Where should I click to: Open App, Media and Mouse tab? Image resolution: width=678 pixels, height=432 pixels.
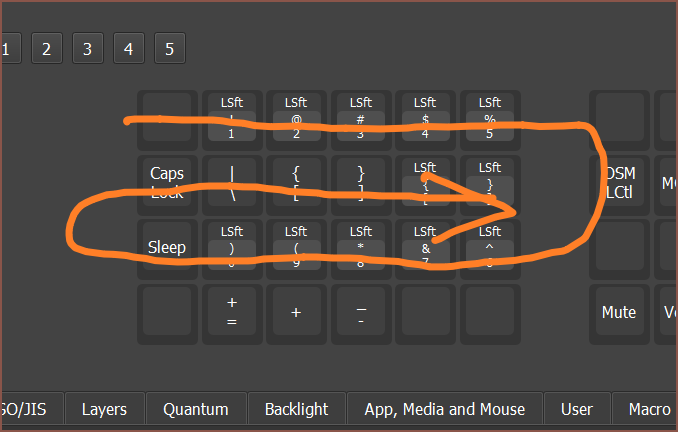click(x=445, y=409)
